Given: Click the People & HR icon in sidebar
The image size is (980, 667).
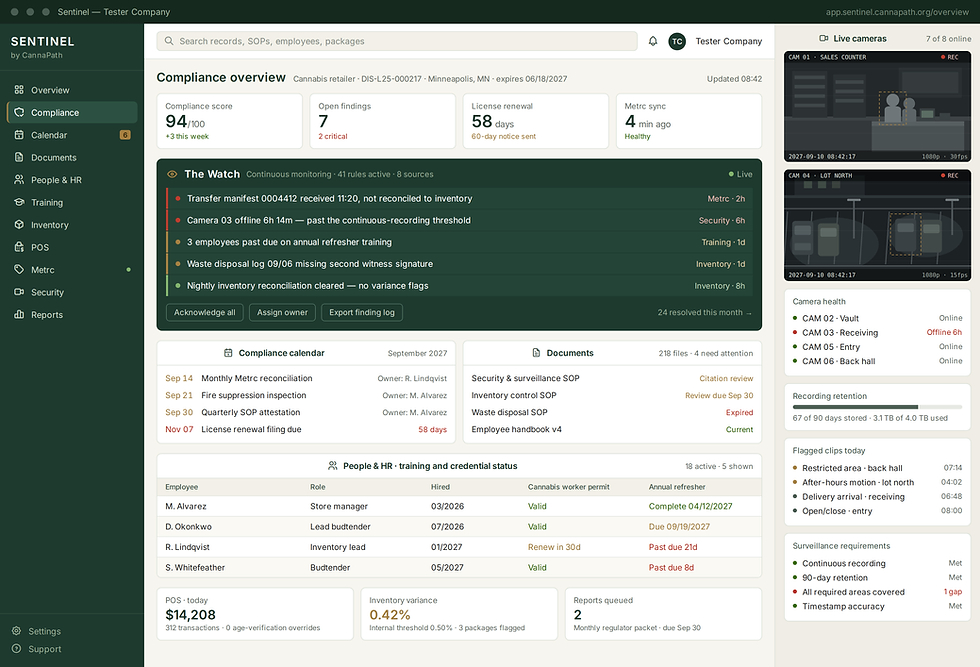Looking at the screenshot, I should point(19,179).
